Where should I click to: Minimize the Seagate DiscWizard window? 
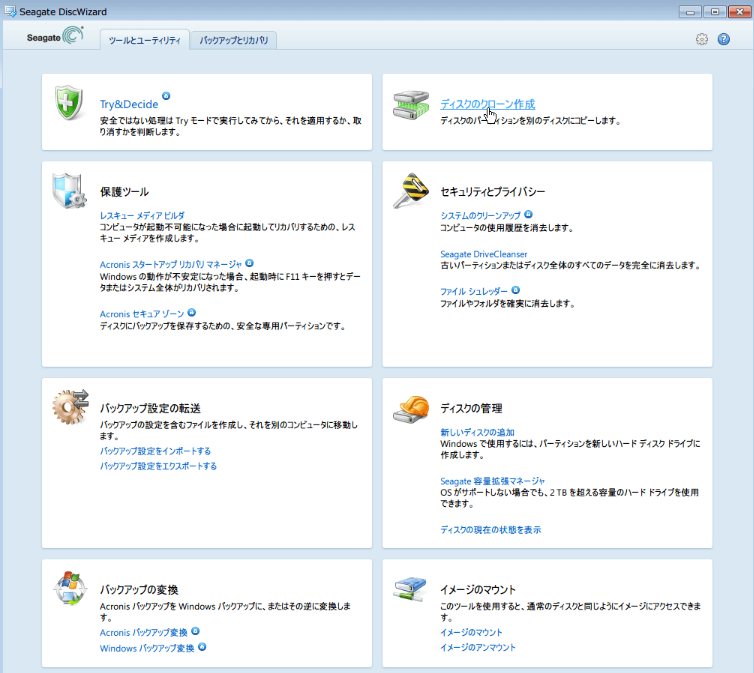690,12
